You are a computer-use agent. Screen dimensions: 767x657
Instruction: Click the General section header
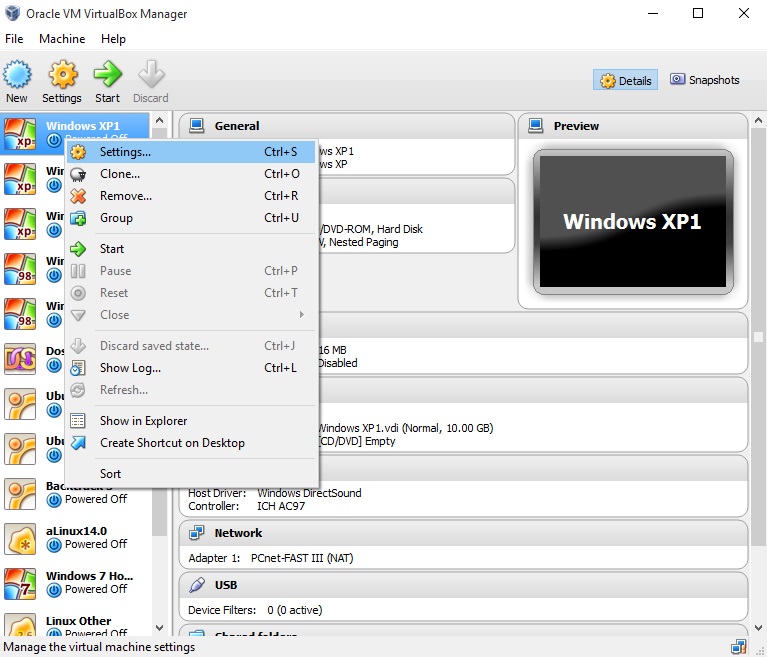click(x=347, y=126)
